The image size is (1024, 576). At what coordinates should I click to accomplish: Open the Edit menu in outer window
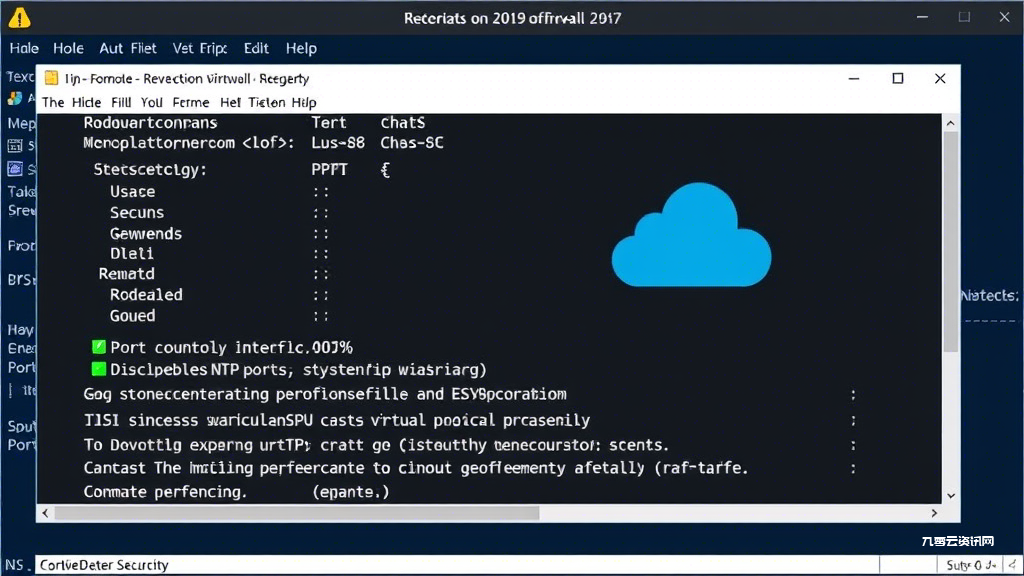256,48
